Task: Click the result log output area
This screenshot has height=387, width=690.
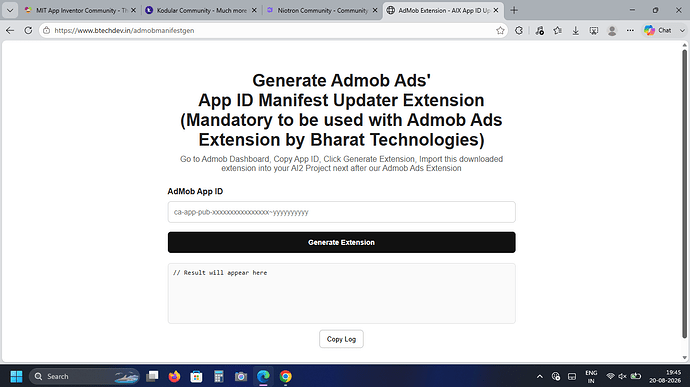Action: tap(341, 293)
